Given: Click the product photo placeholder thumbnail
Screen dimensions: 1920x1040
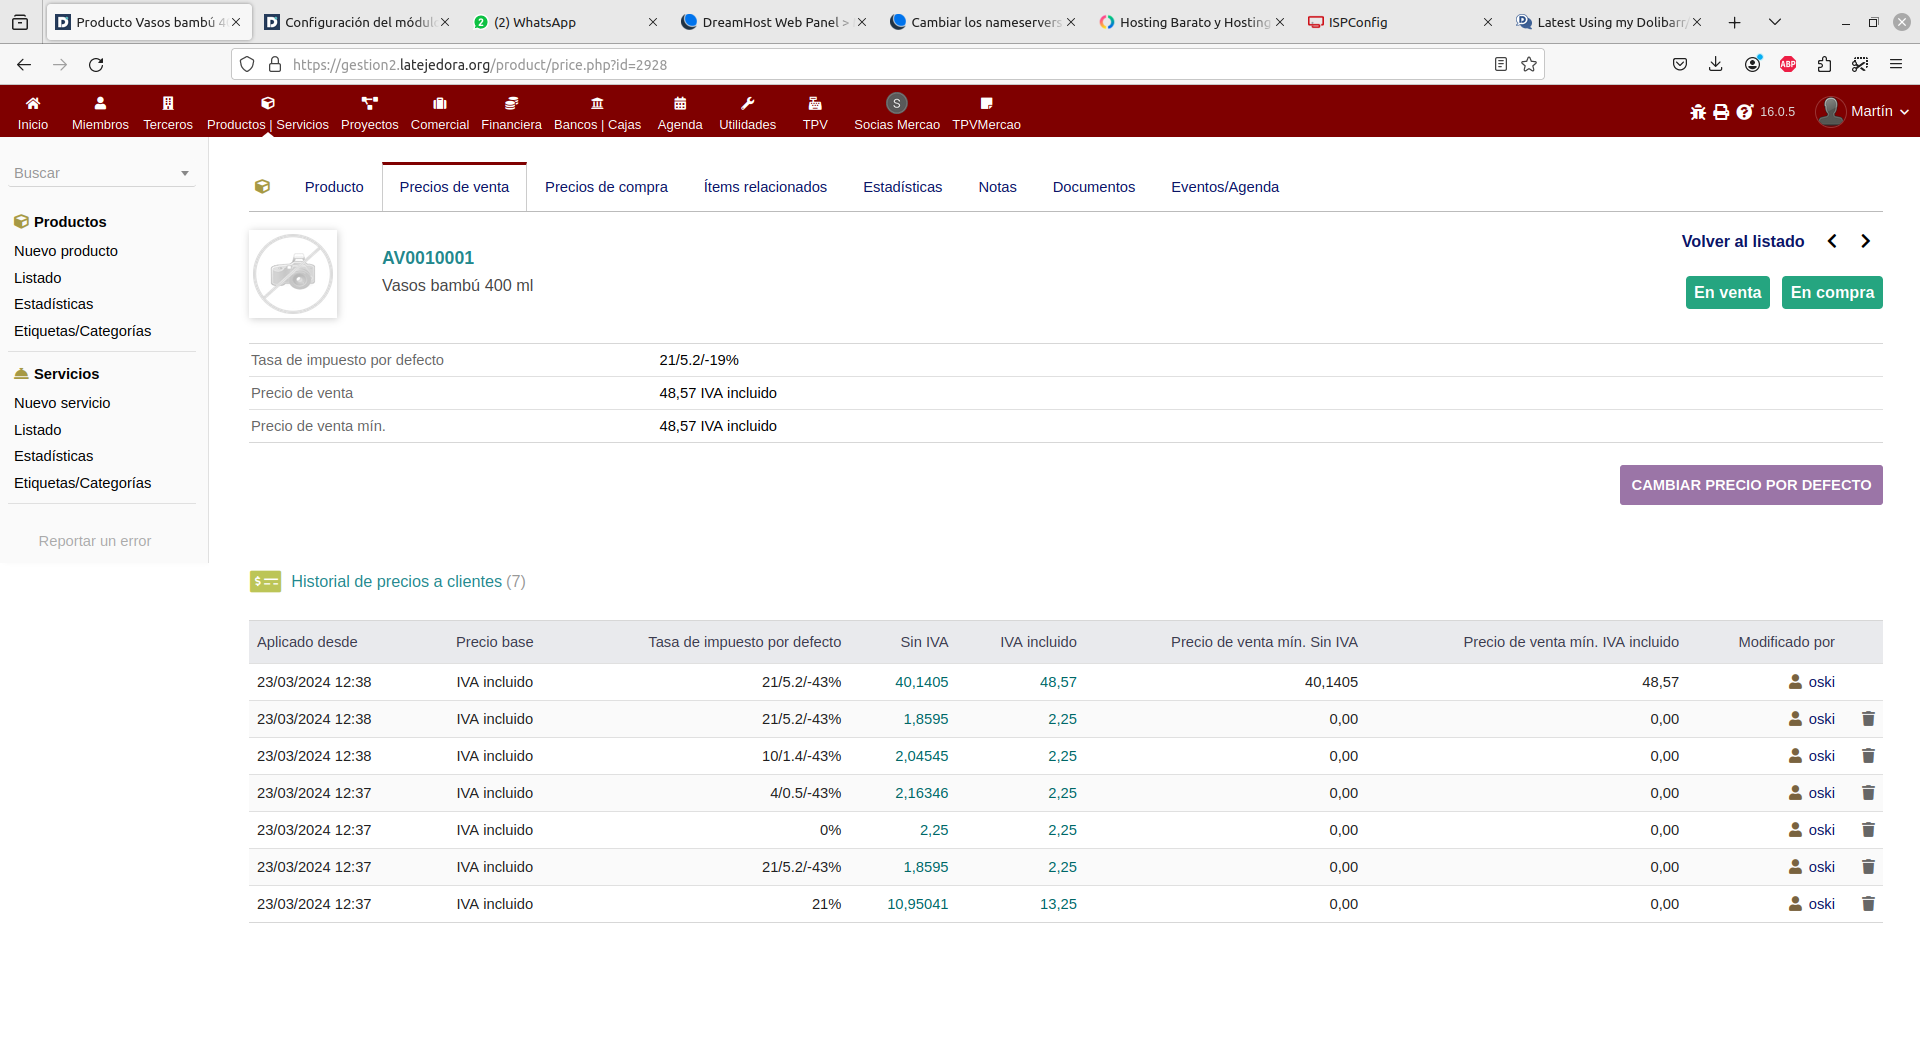Looking at the screenshot, I should coord(293,274).
